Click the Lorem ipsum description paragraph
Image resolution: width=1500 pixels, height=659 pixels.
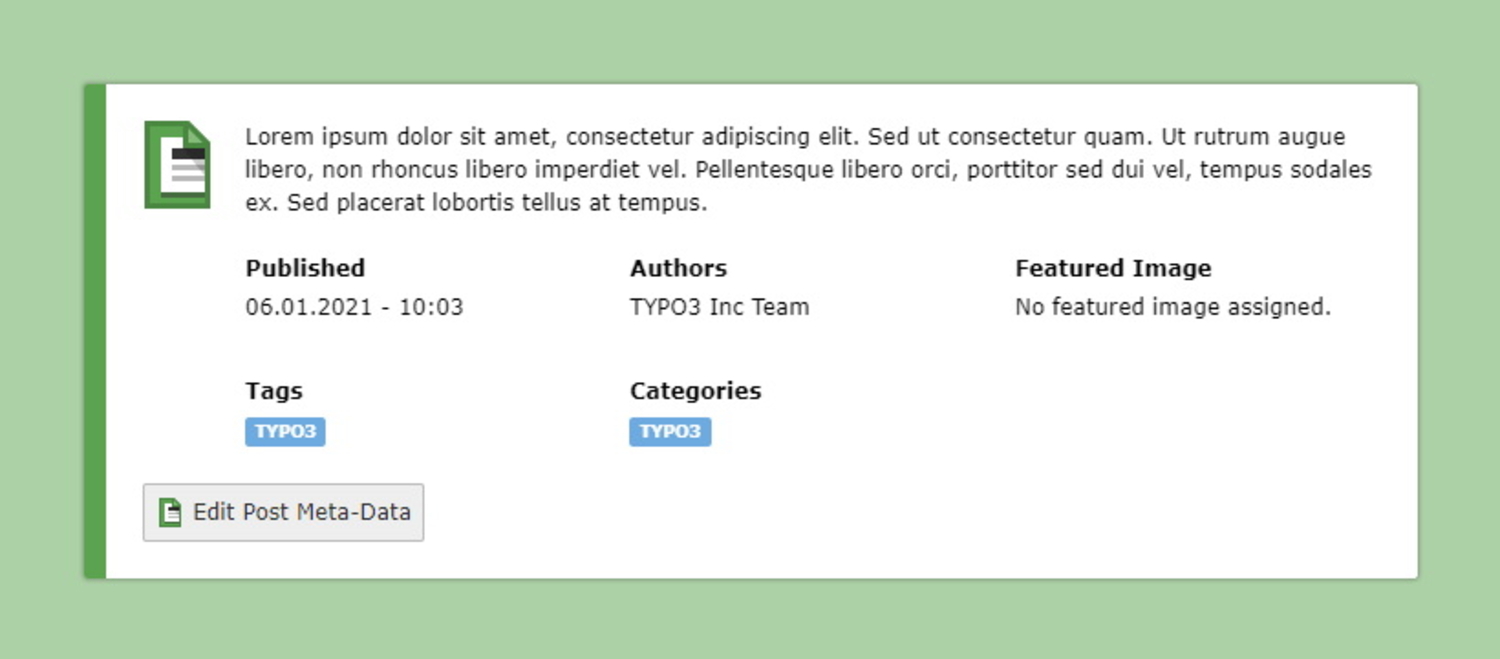(x=808, y=170)
